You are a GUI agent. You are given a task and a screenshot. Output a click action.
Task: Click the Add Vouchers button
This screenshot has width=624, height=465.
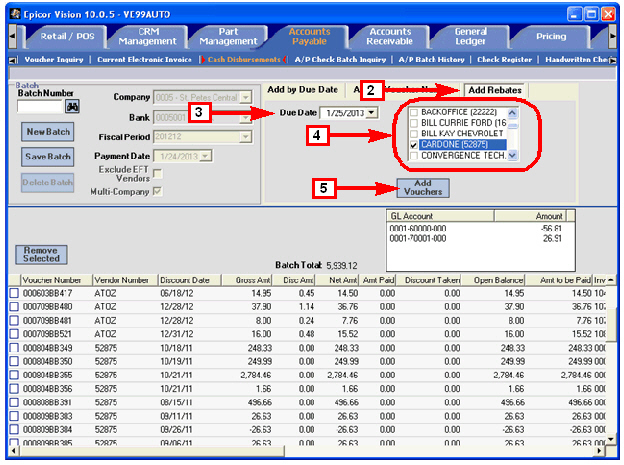(x=423, y=188)
